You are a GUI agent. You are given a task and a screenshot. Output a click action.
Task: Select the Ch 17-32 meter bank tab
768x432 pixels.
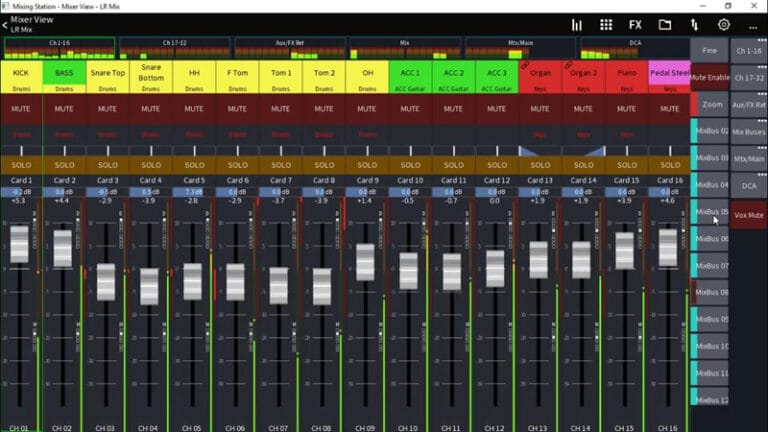[x=174, y=48]
